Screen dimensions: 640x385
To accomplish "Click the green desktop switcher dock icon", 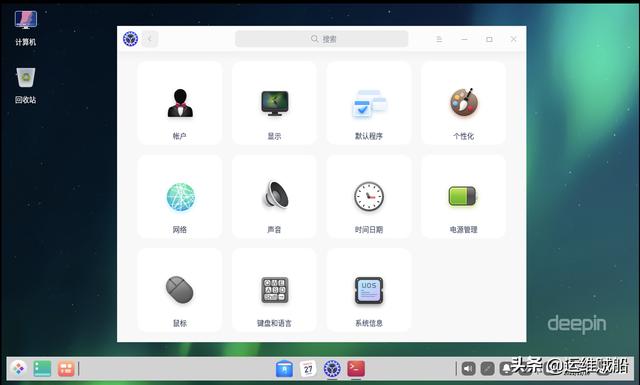I will [42, 369].
